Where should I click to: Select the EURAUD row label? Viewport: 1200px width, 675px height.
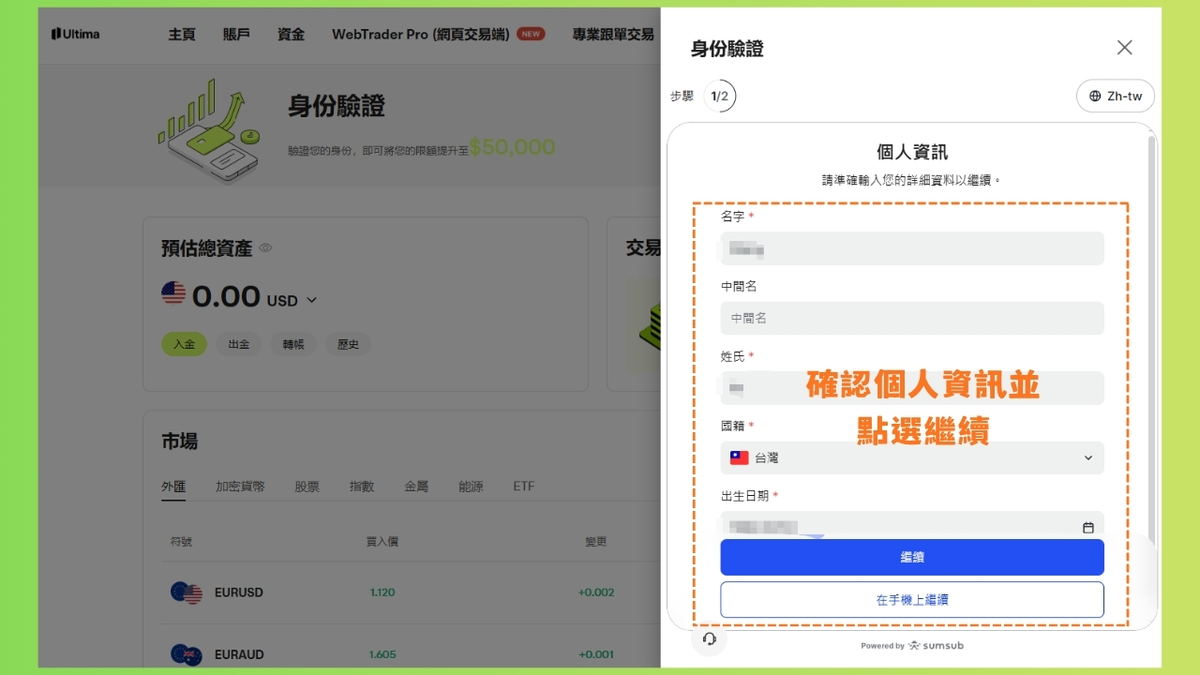[x=239, y=655]
